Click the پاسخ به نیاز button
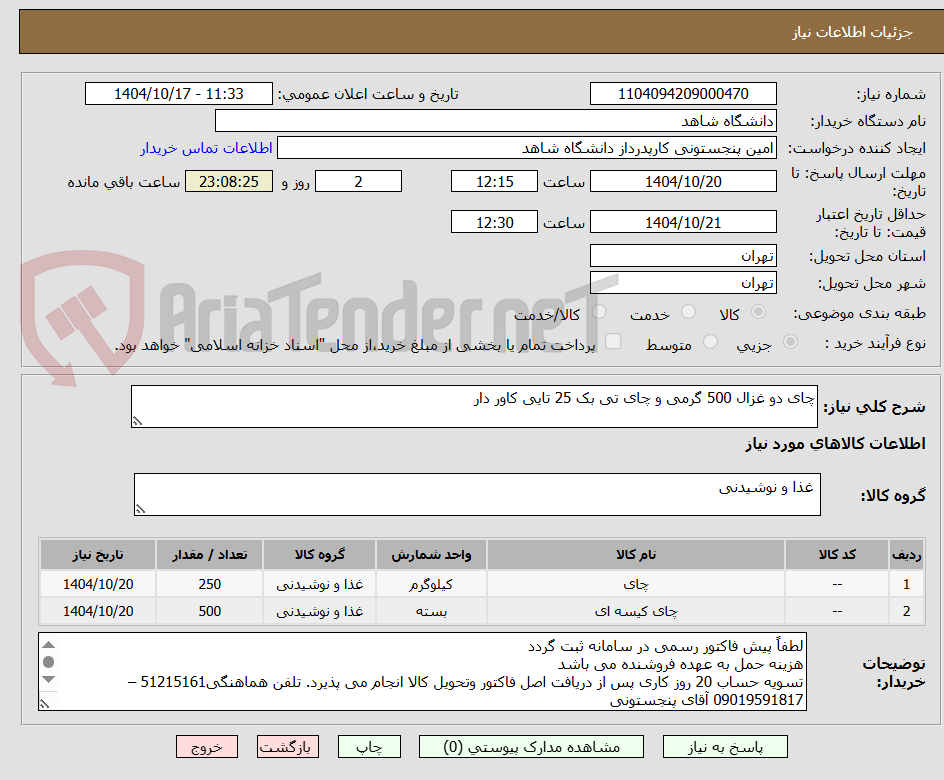This screenshot has height=780, width=944. (725, 747)
